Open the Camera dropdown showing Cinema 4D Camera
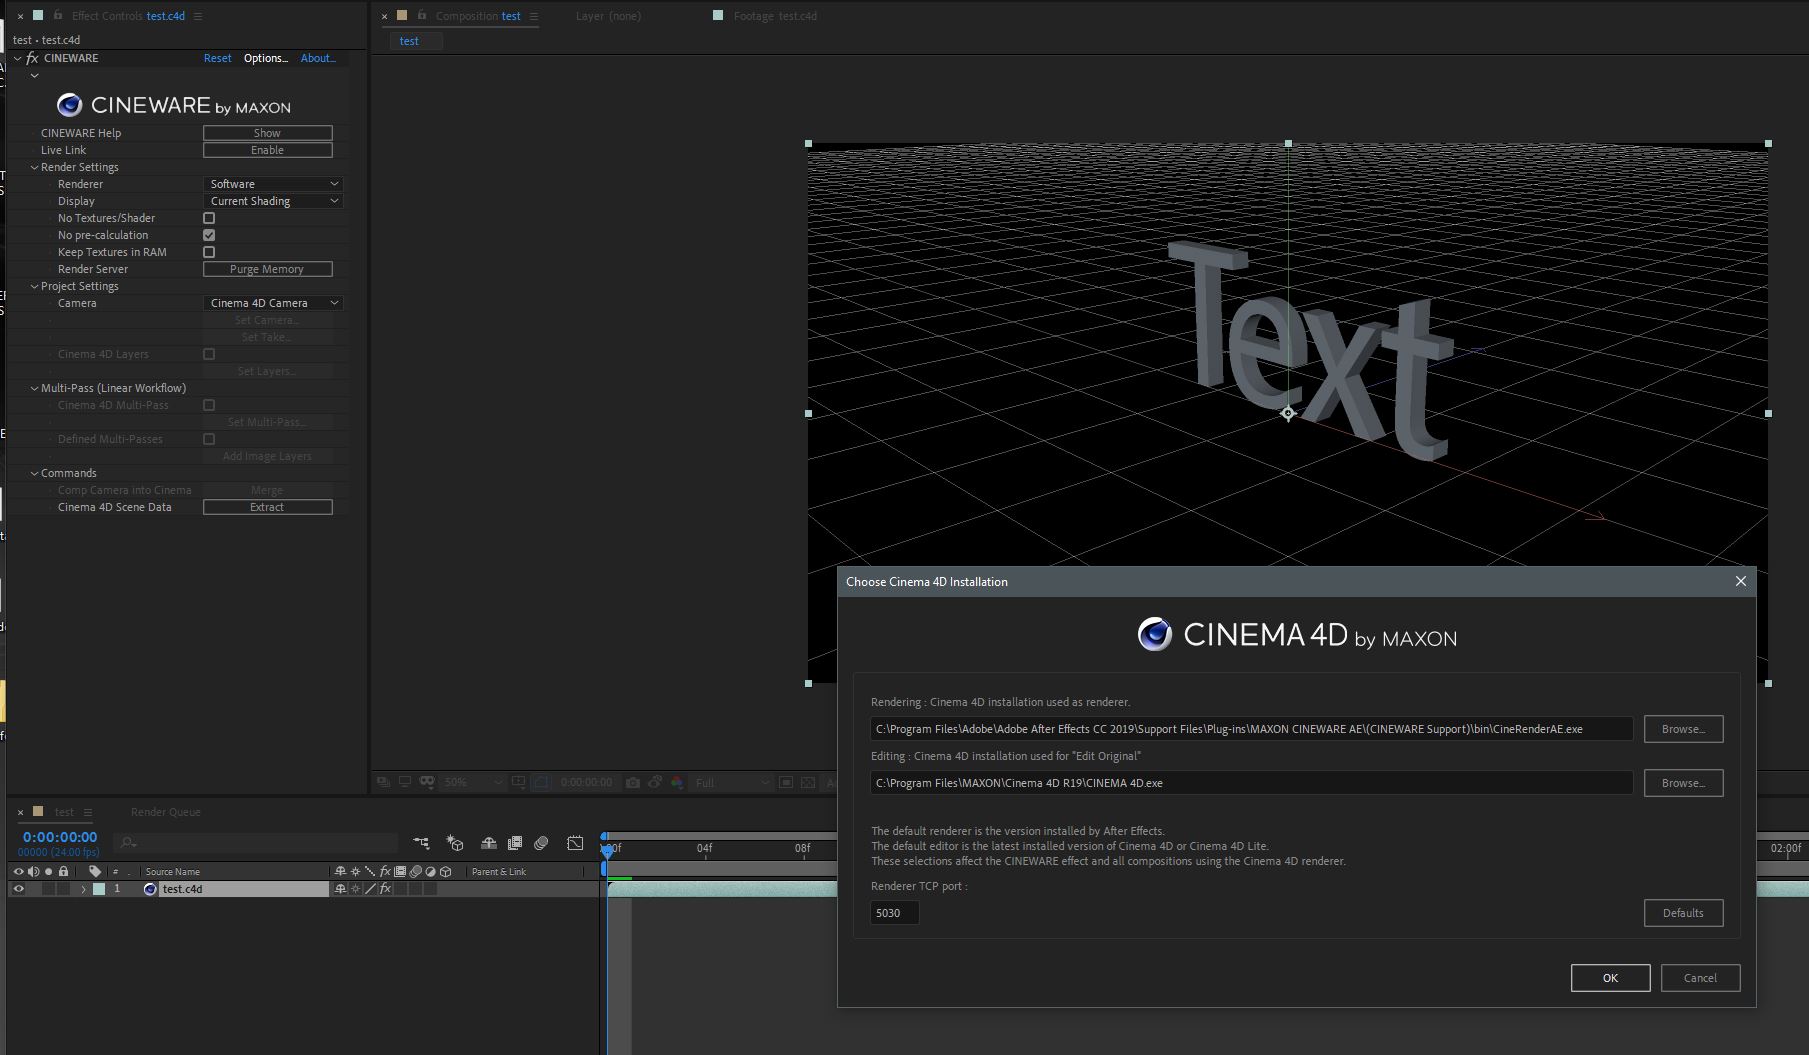1809x1055 pixels. (x=273, y=303)
